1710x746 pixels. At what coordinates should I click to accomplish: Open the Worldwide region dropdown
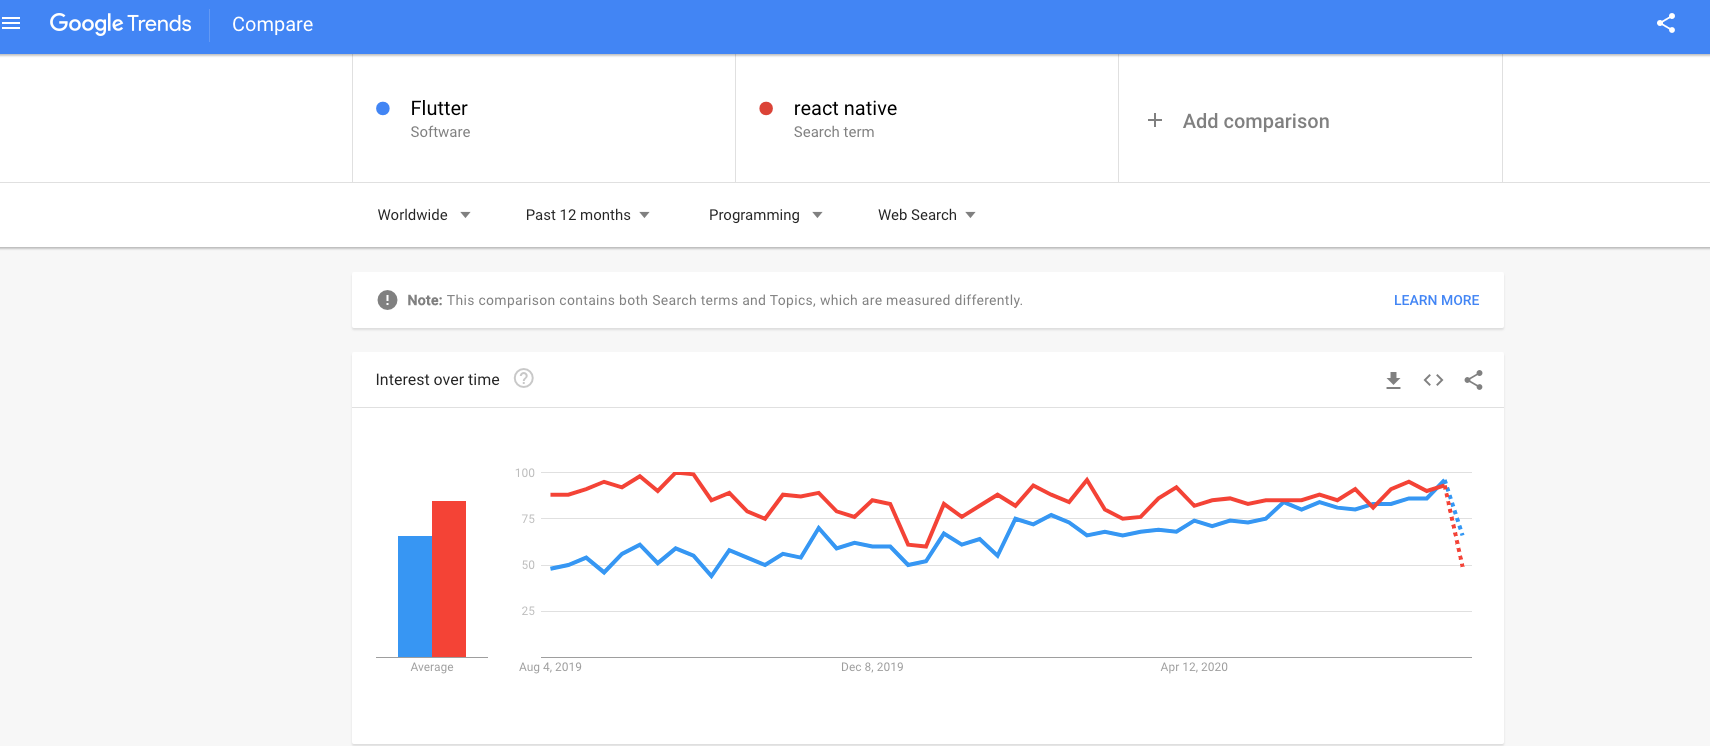click(x=424, y=215)
